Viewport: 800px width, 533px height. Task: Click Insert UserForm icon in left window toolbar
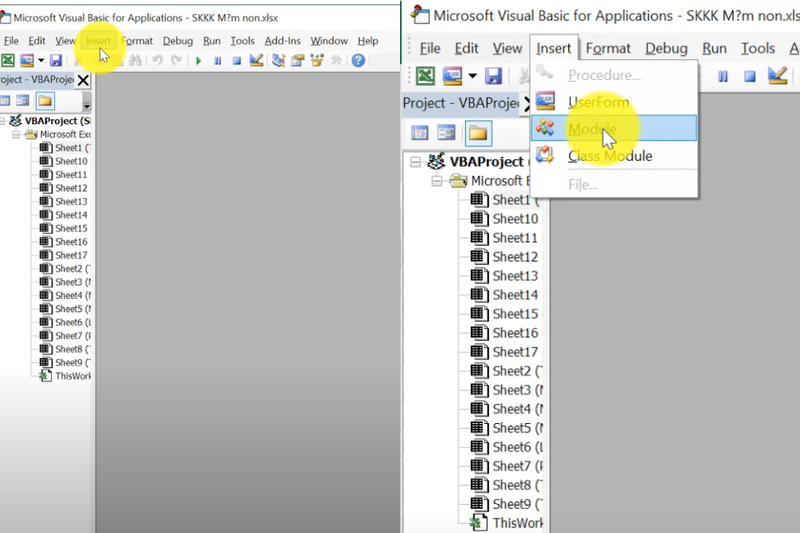(x=27, y=61)
